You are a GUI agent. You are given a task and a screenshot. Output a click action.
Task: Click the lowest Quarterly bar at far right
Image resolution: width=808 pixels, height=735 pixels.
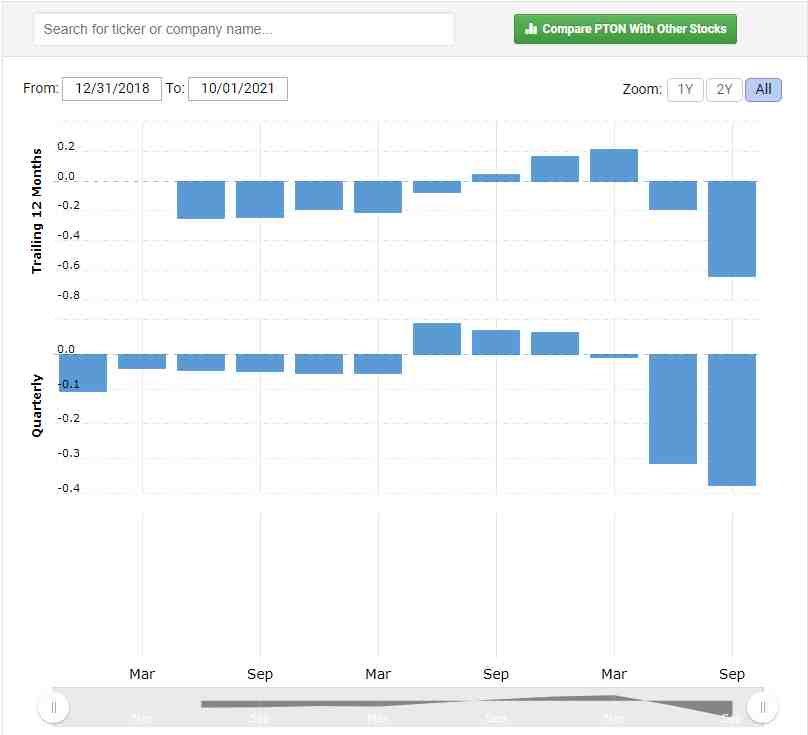[x=732, y=419]
